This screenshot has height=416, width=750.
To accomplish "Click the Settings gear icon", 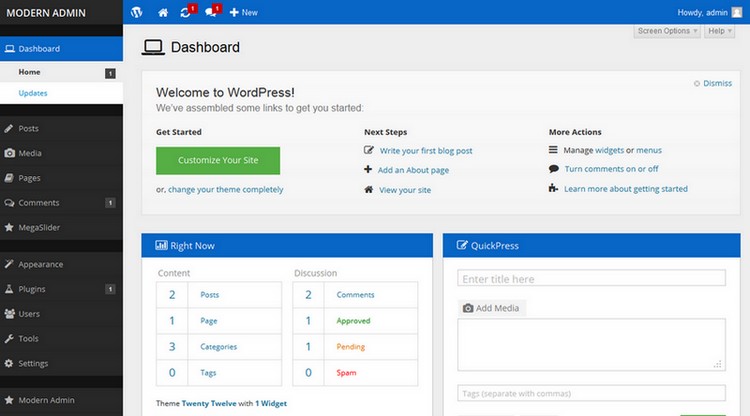I will 9,363.
